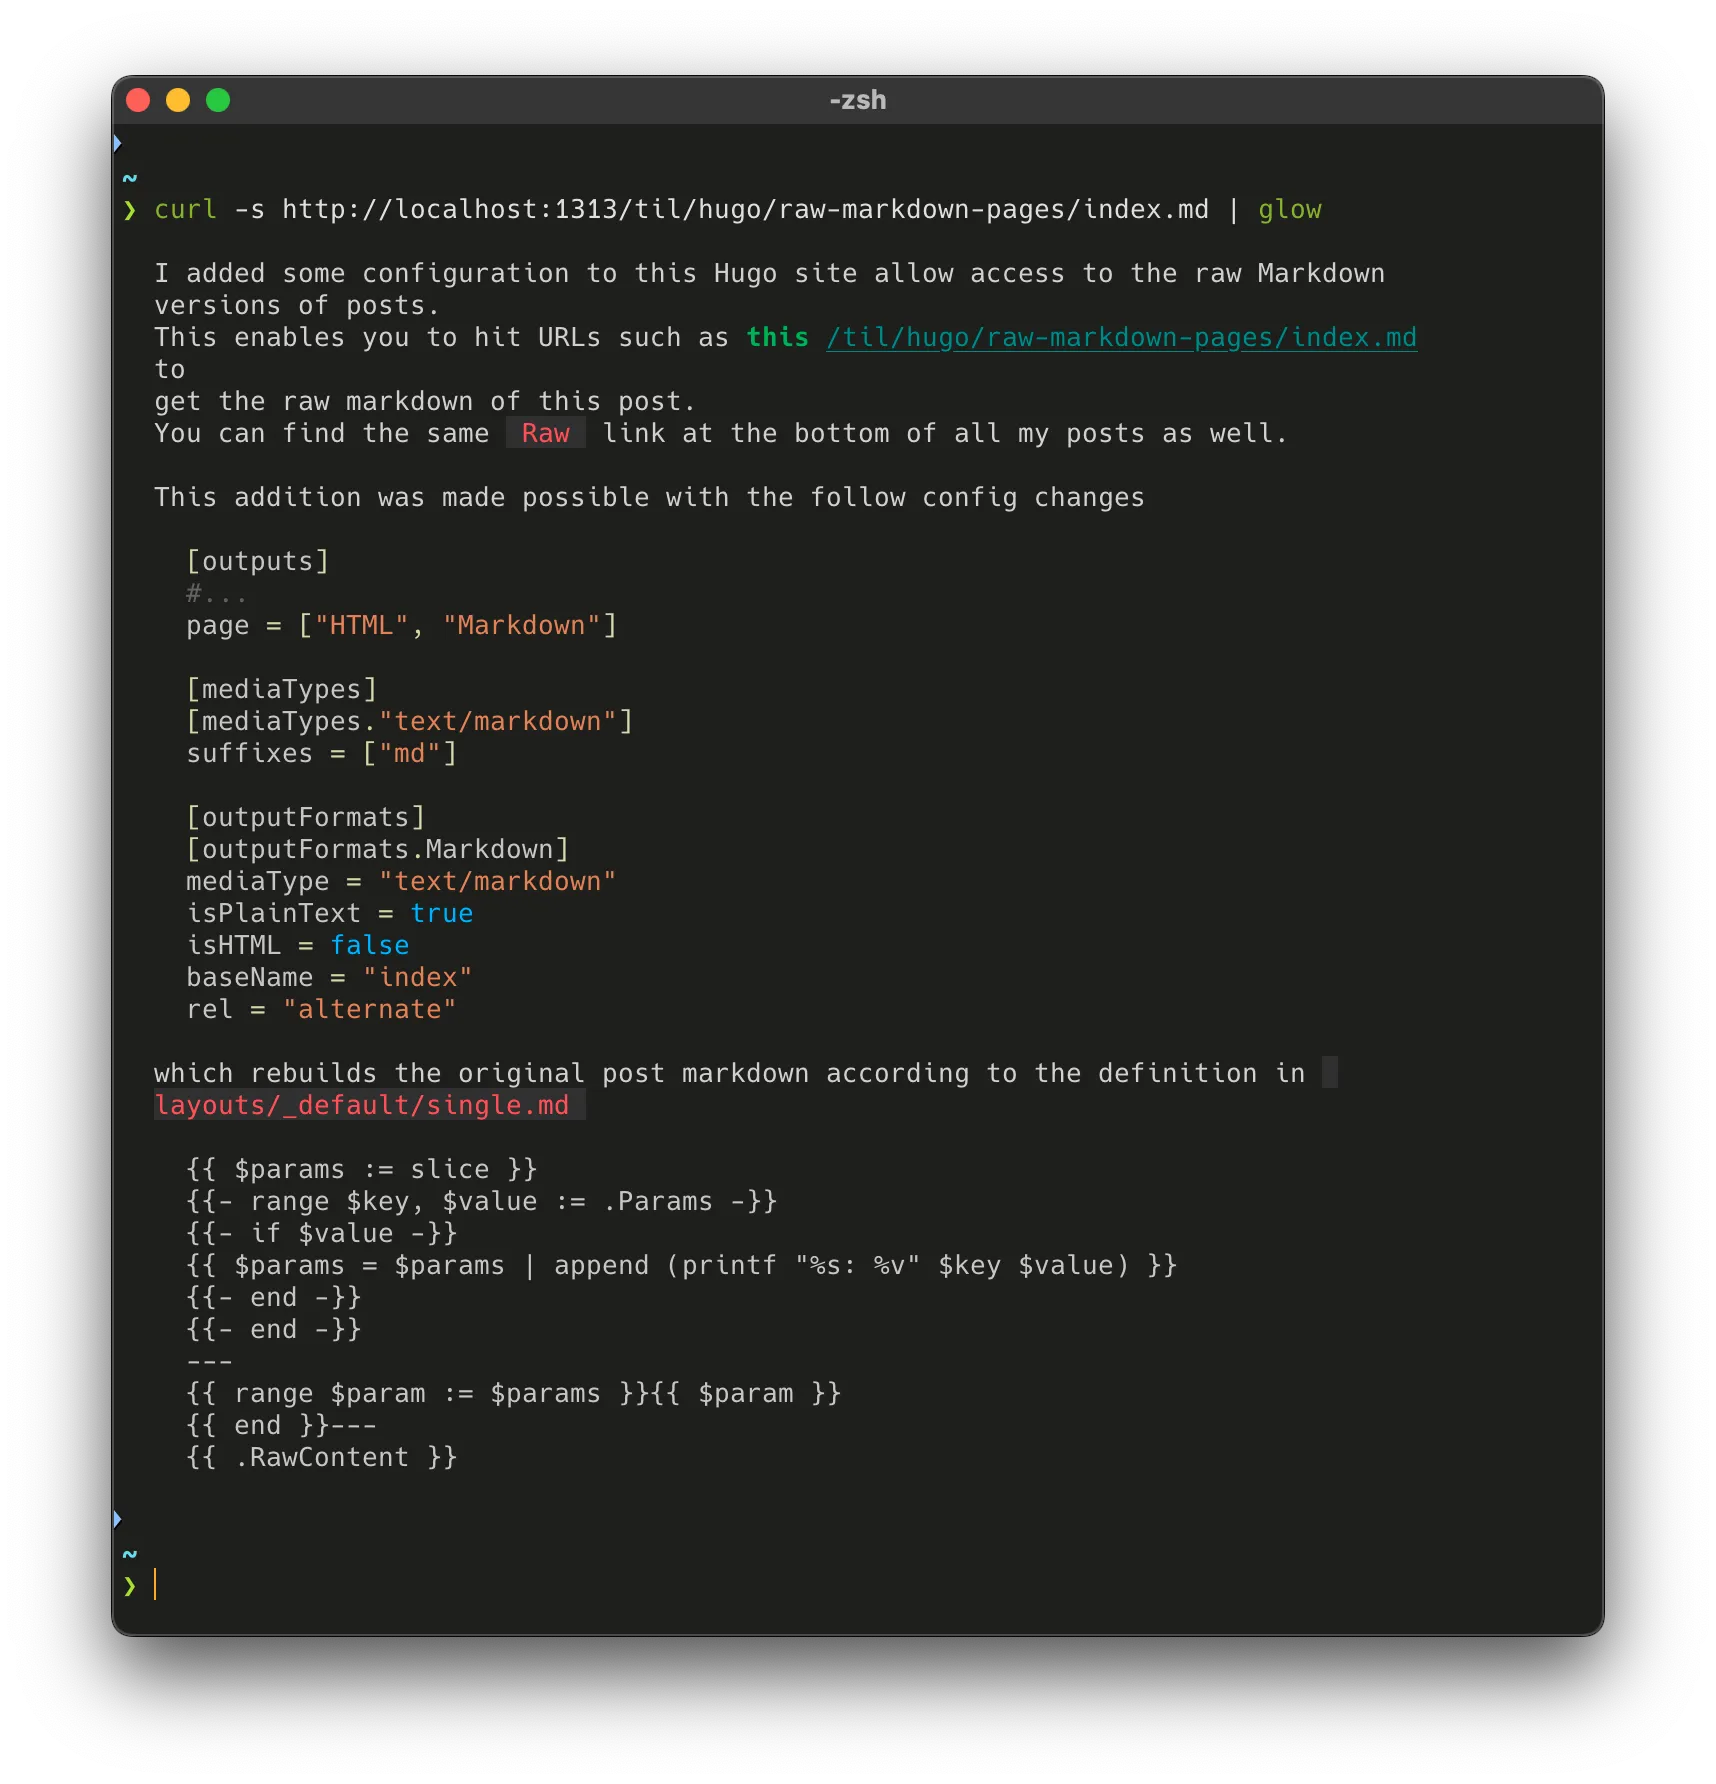Select the highlighted Raw link badge
The image size is (1716, 1784).
546,433
